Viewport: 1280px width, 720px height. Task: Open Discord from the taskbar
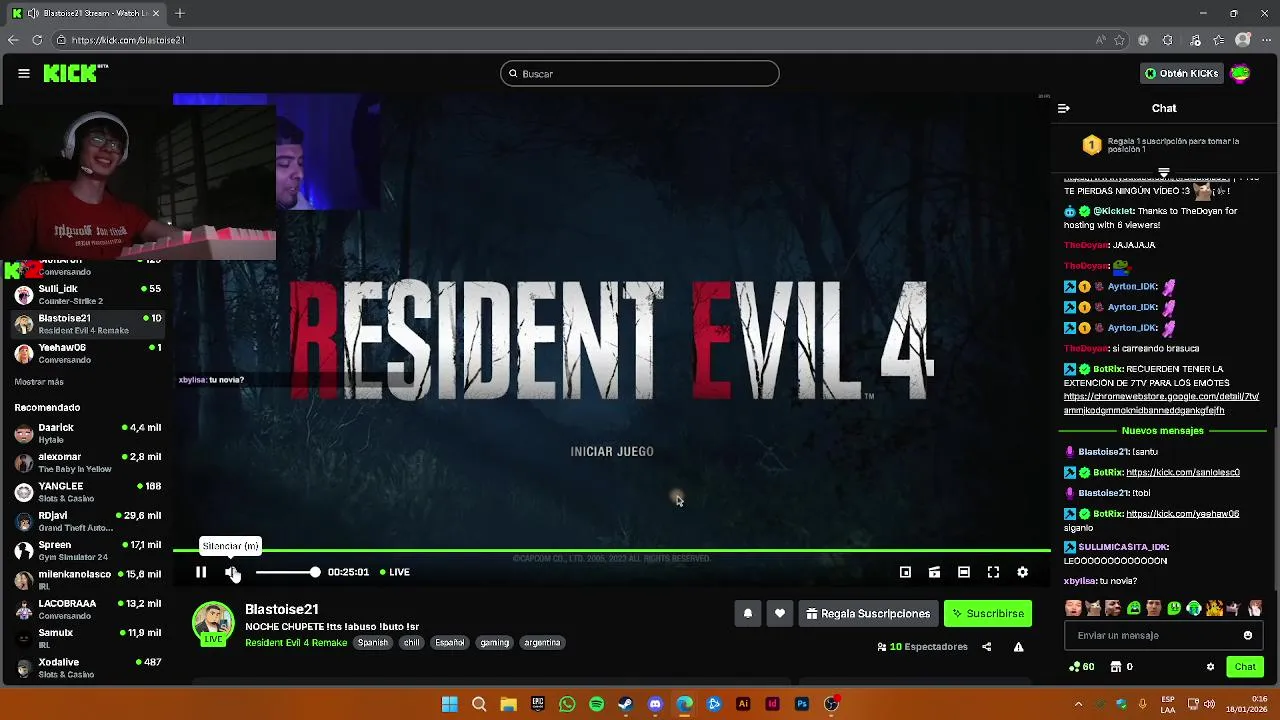[655, 704]
